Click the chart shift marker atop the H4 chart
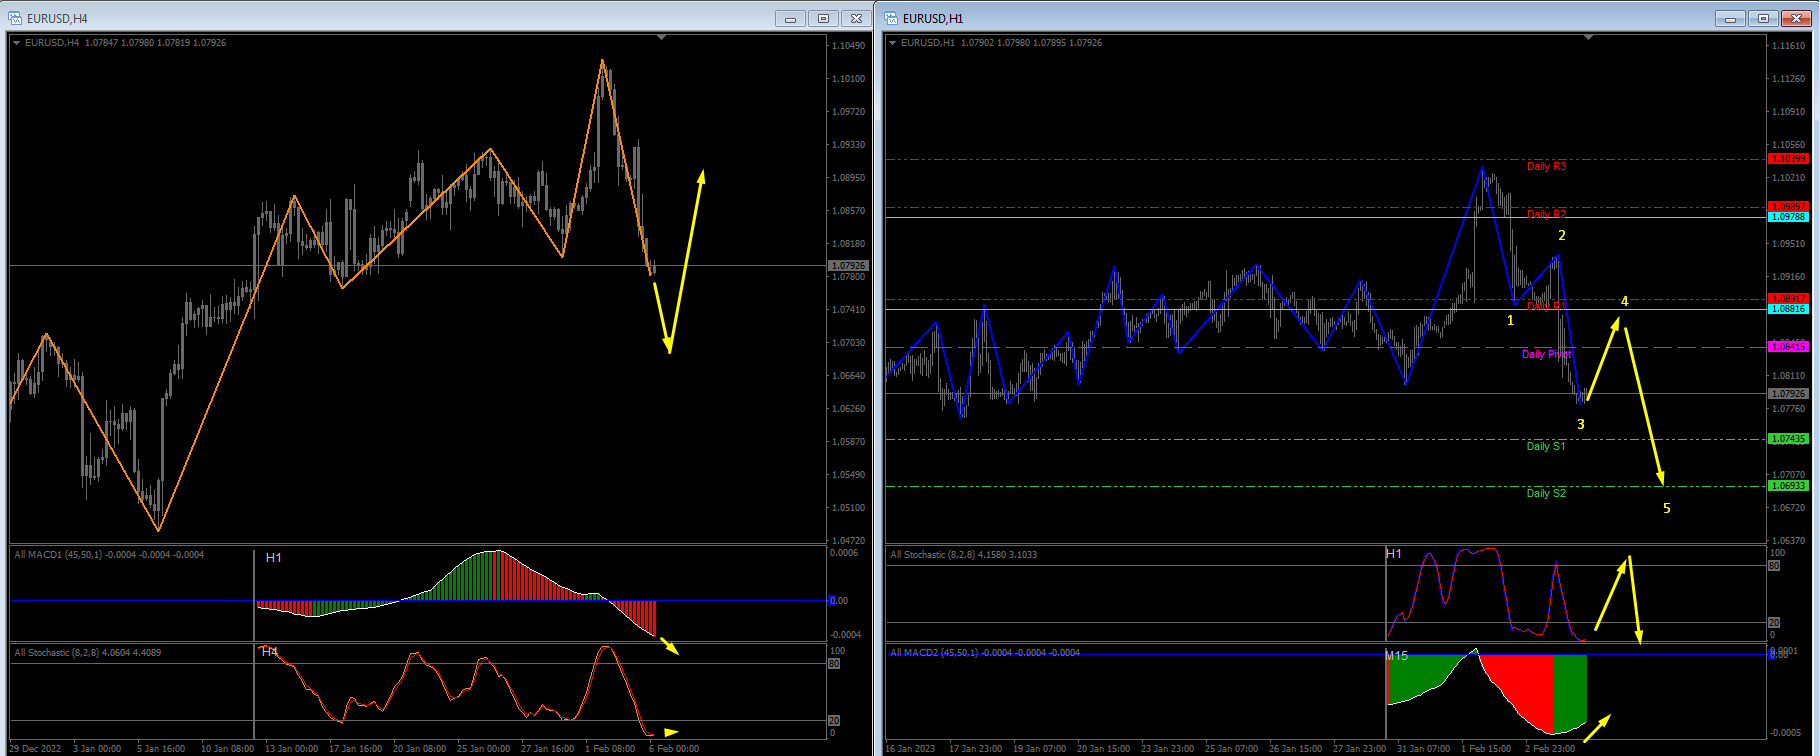This screenshot has height=756, width=1820. click(x=661, y=38)
